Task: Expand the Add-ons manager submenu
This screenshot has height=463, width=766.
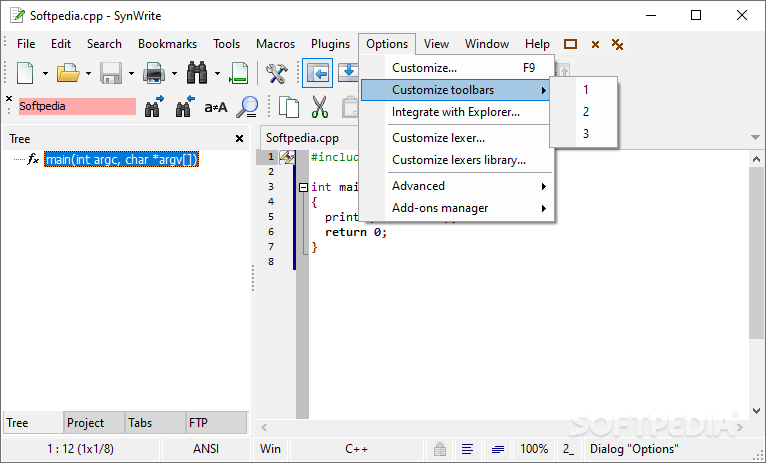Action: 457,208
